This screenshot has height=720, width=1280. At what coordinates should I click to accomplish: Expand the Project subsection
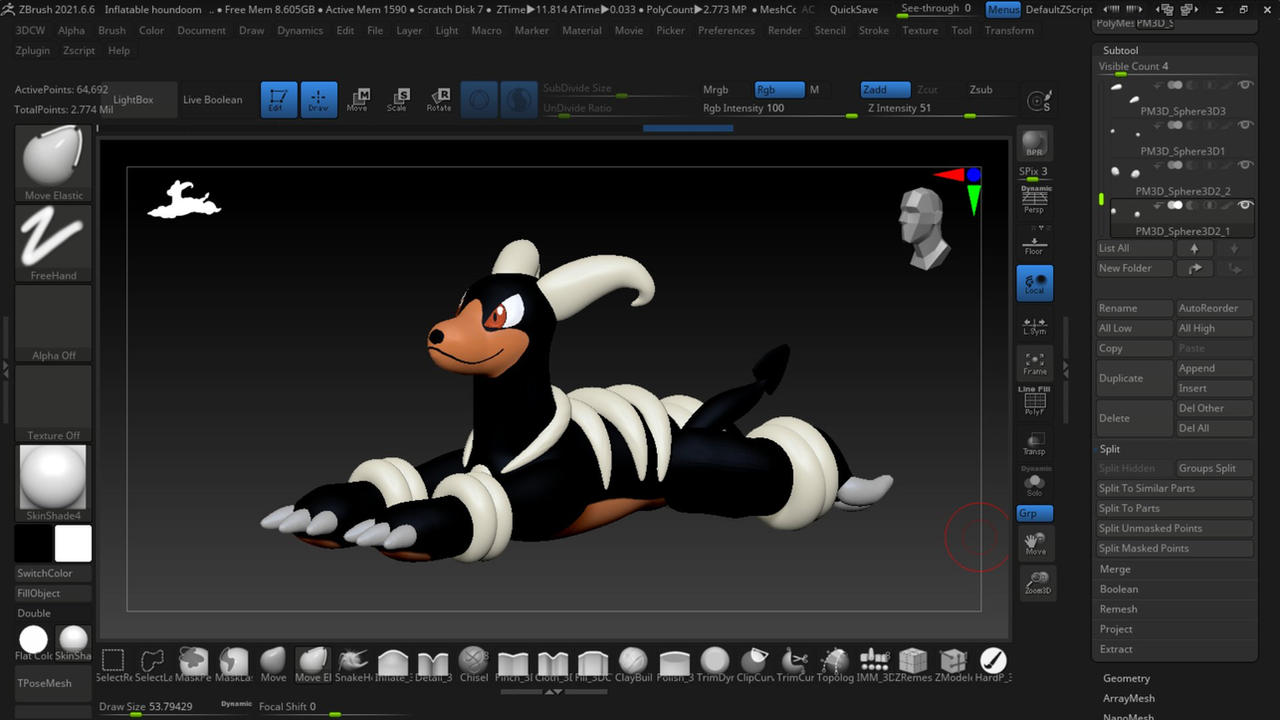coord(1116,629)
